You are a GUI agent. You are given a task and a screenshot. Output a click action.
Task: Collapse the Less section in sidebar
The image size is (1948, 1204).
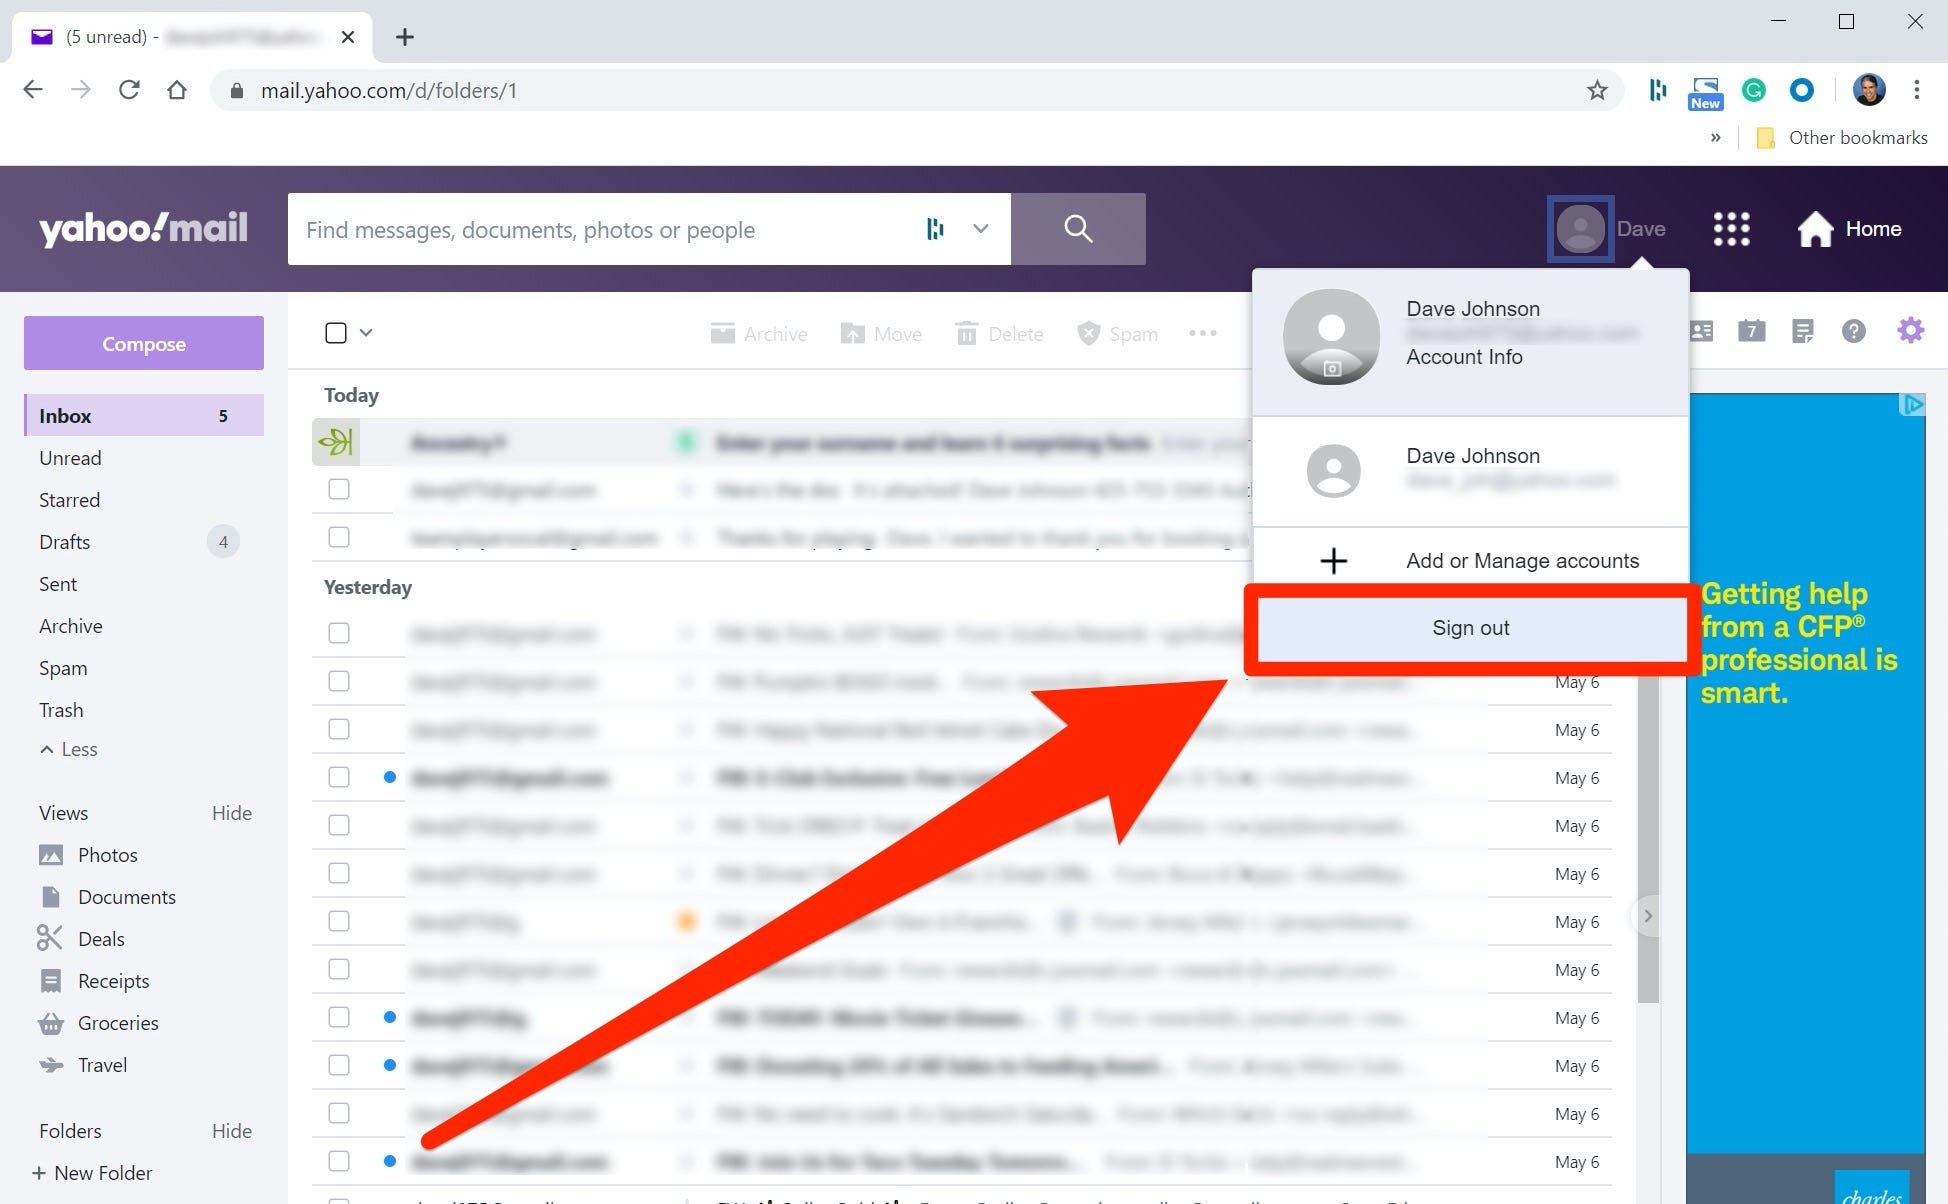67,749
